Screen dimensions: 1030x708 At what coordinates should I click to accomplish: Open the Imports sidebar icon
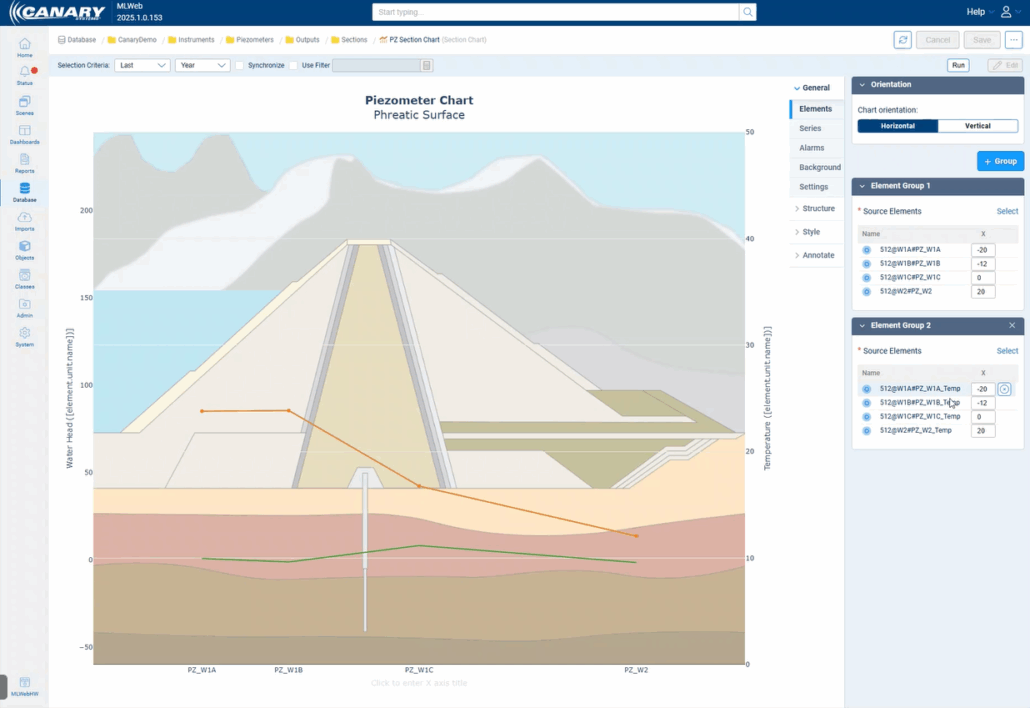[x=24, y=221]
